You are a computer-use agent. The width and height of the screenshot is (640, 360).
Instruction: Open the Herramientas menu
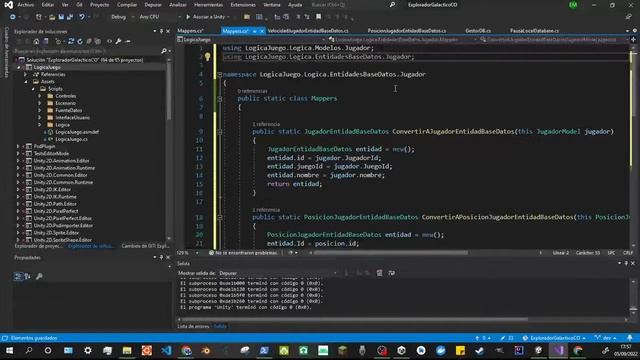click(208, 5)
